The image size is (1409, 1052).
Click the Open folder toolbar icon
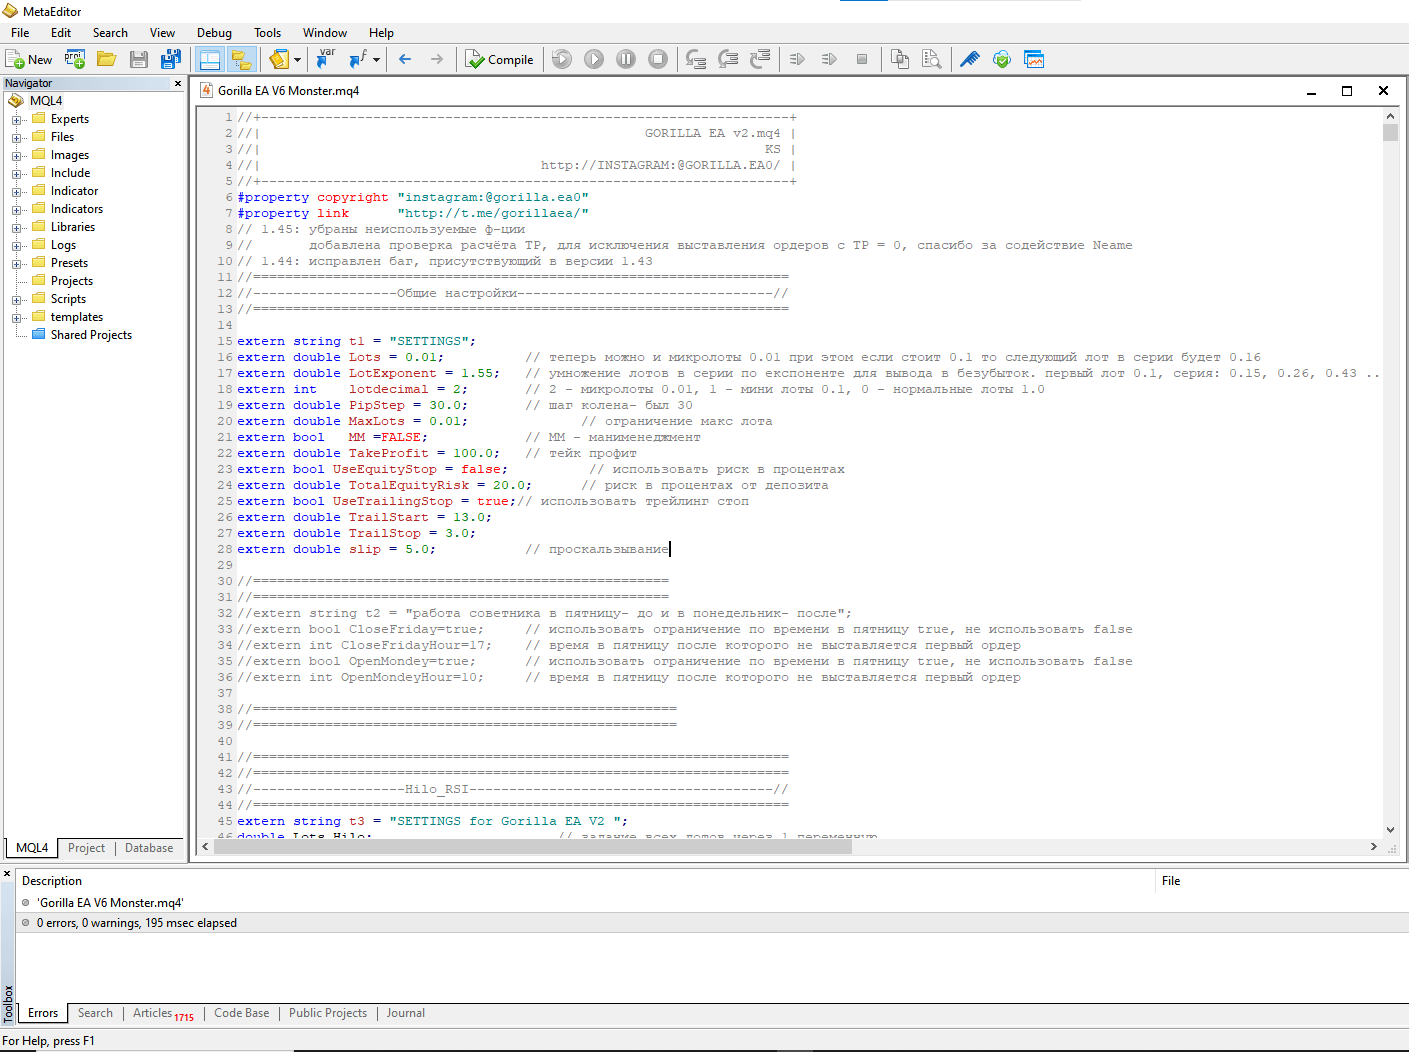pos(106,59)
